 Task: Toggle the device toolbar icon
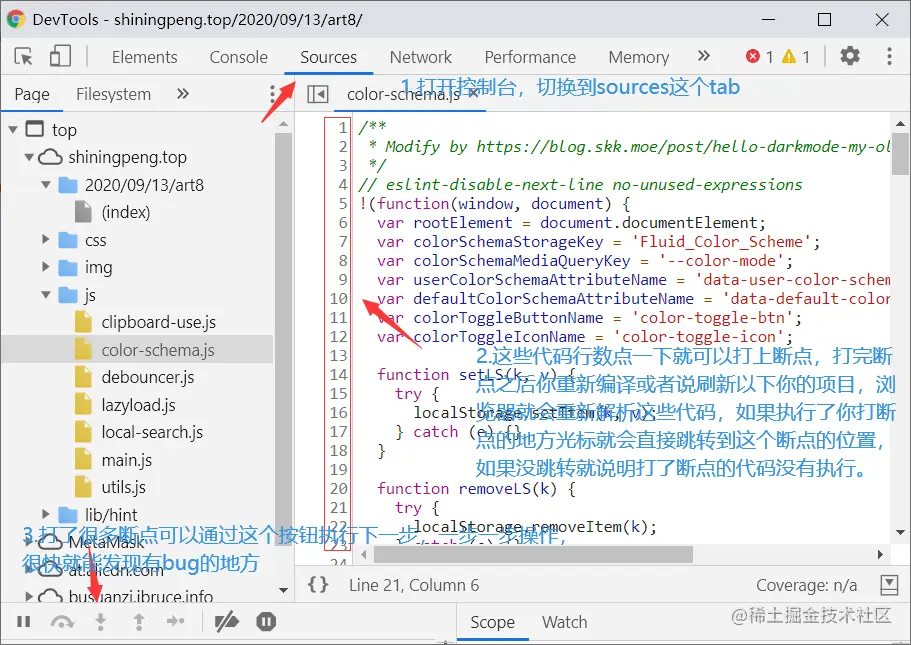(60, 56)
